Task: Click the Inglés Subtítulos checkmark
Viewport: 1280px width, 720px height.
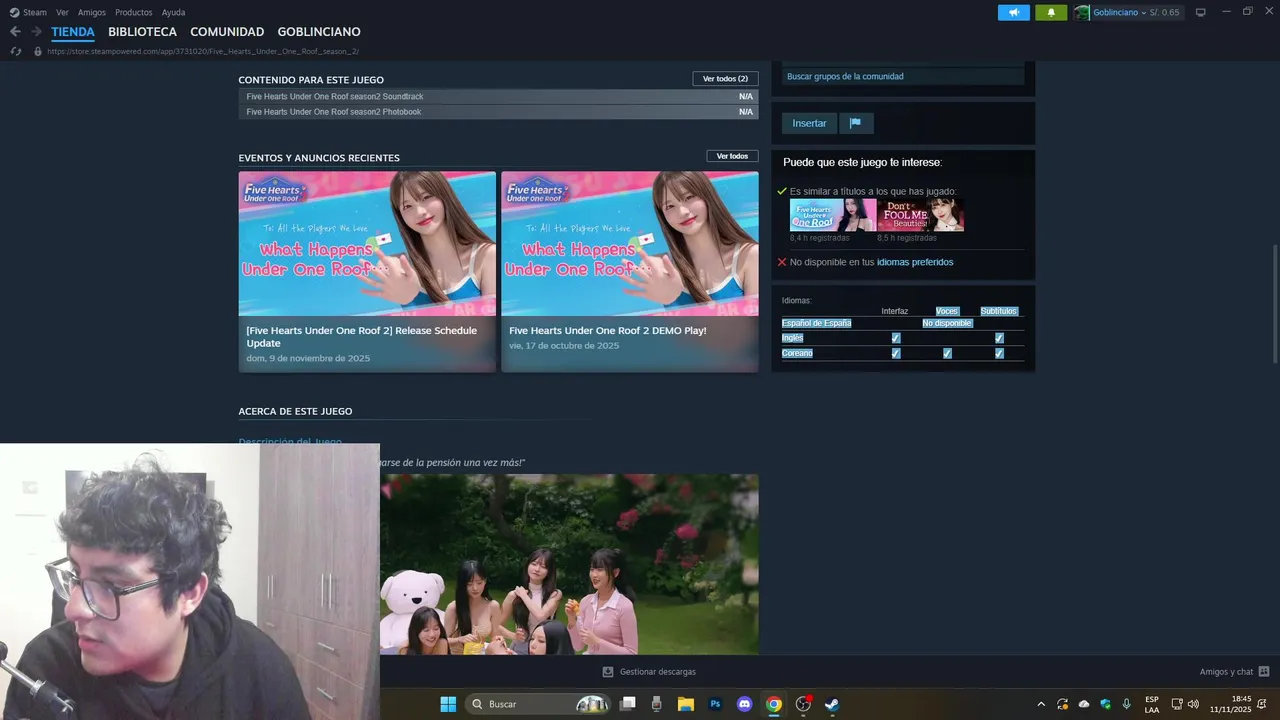Action: [x=999, y=338]
